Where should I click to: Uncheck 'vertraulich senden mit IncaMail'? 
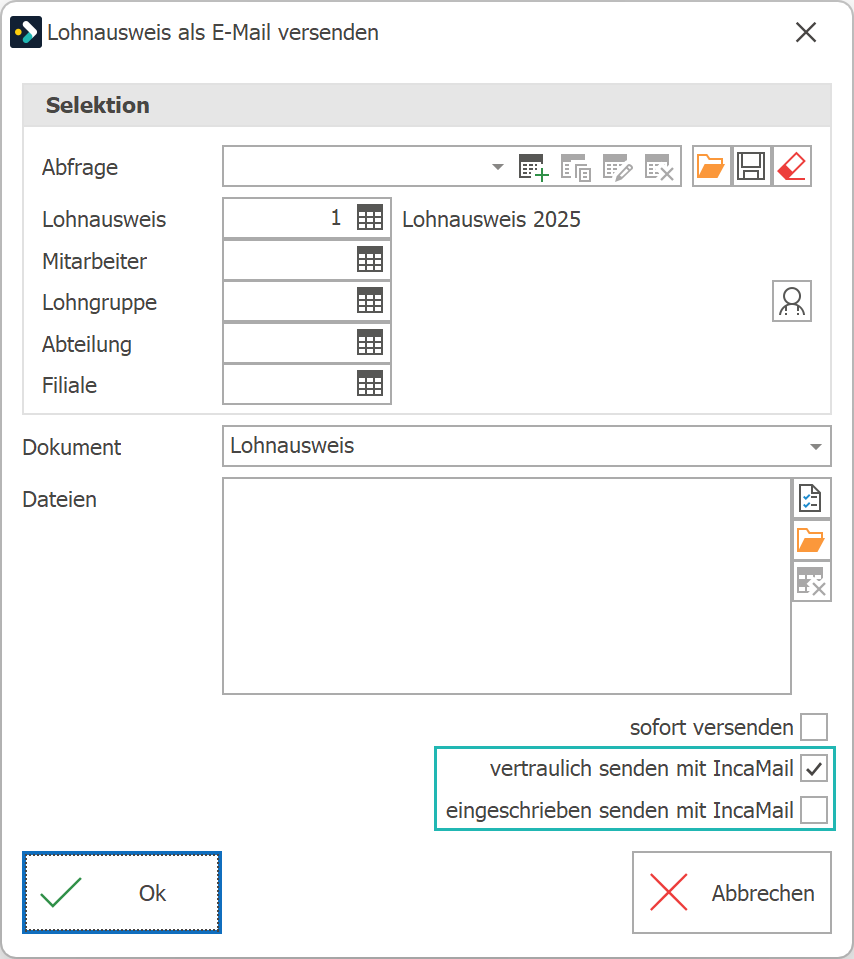pos(814,769)
